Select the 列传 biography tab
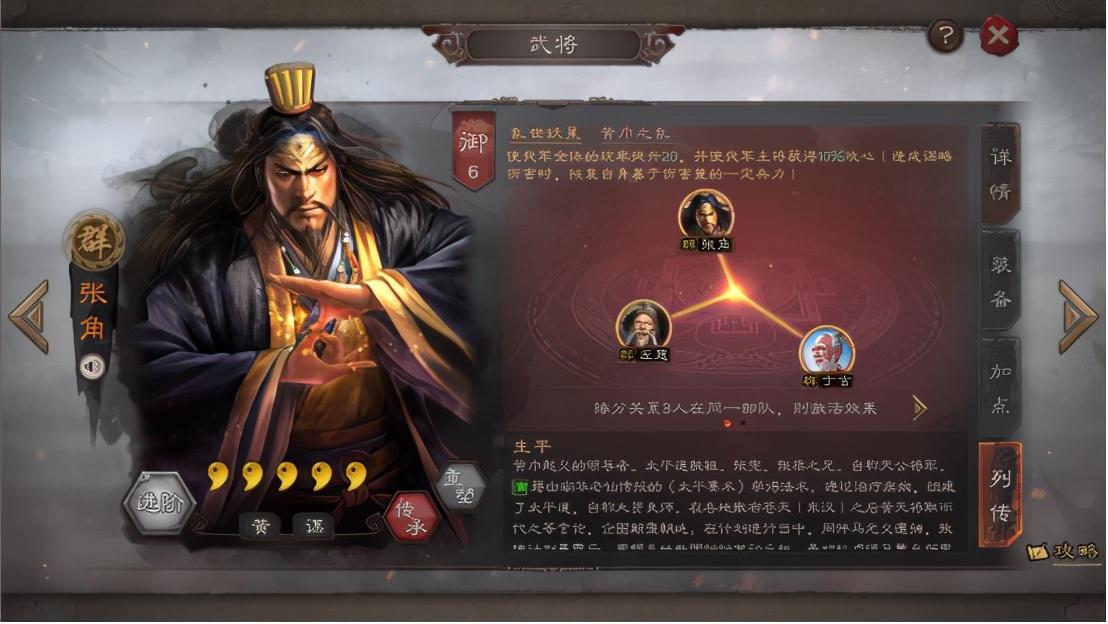Image resolution: width=1108 pixels, height=624 pixels. coord(1000,495)
